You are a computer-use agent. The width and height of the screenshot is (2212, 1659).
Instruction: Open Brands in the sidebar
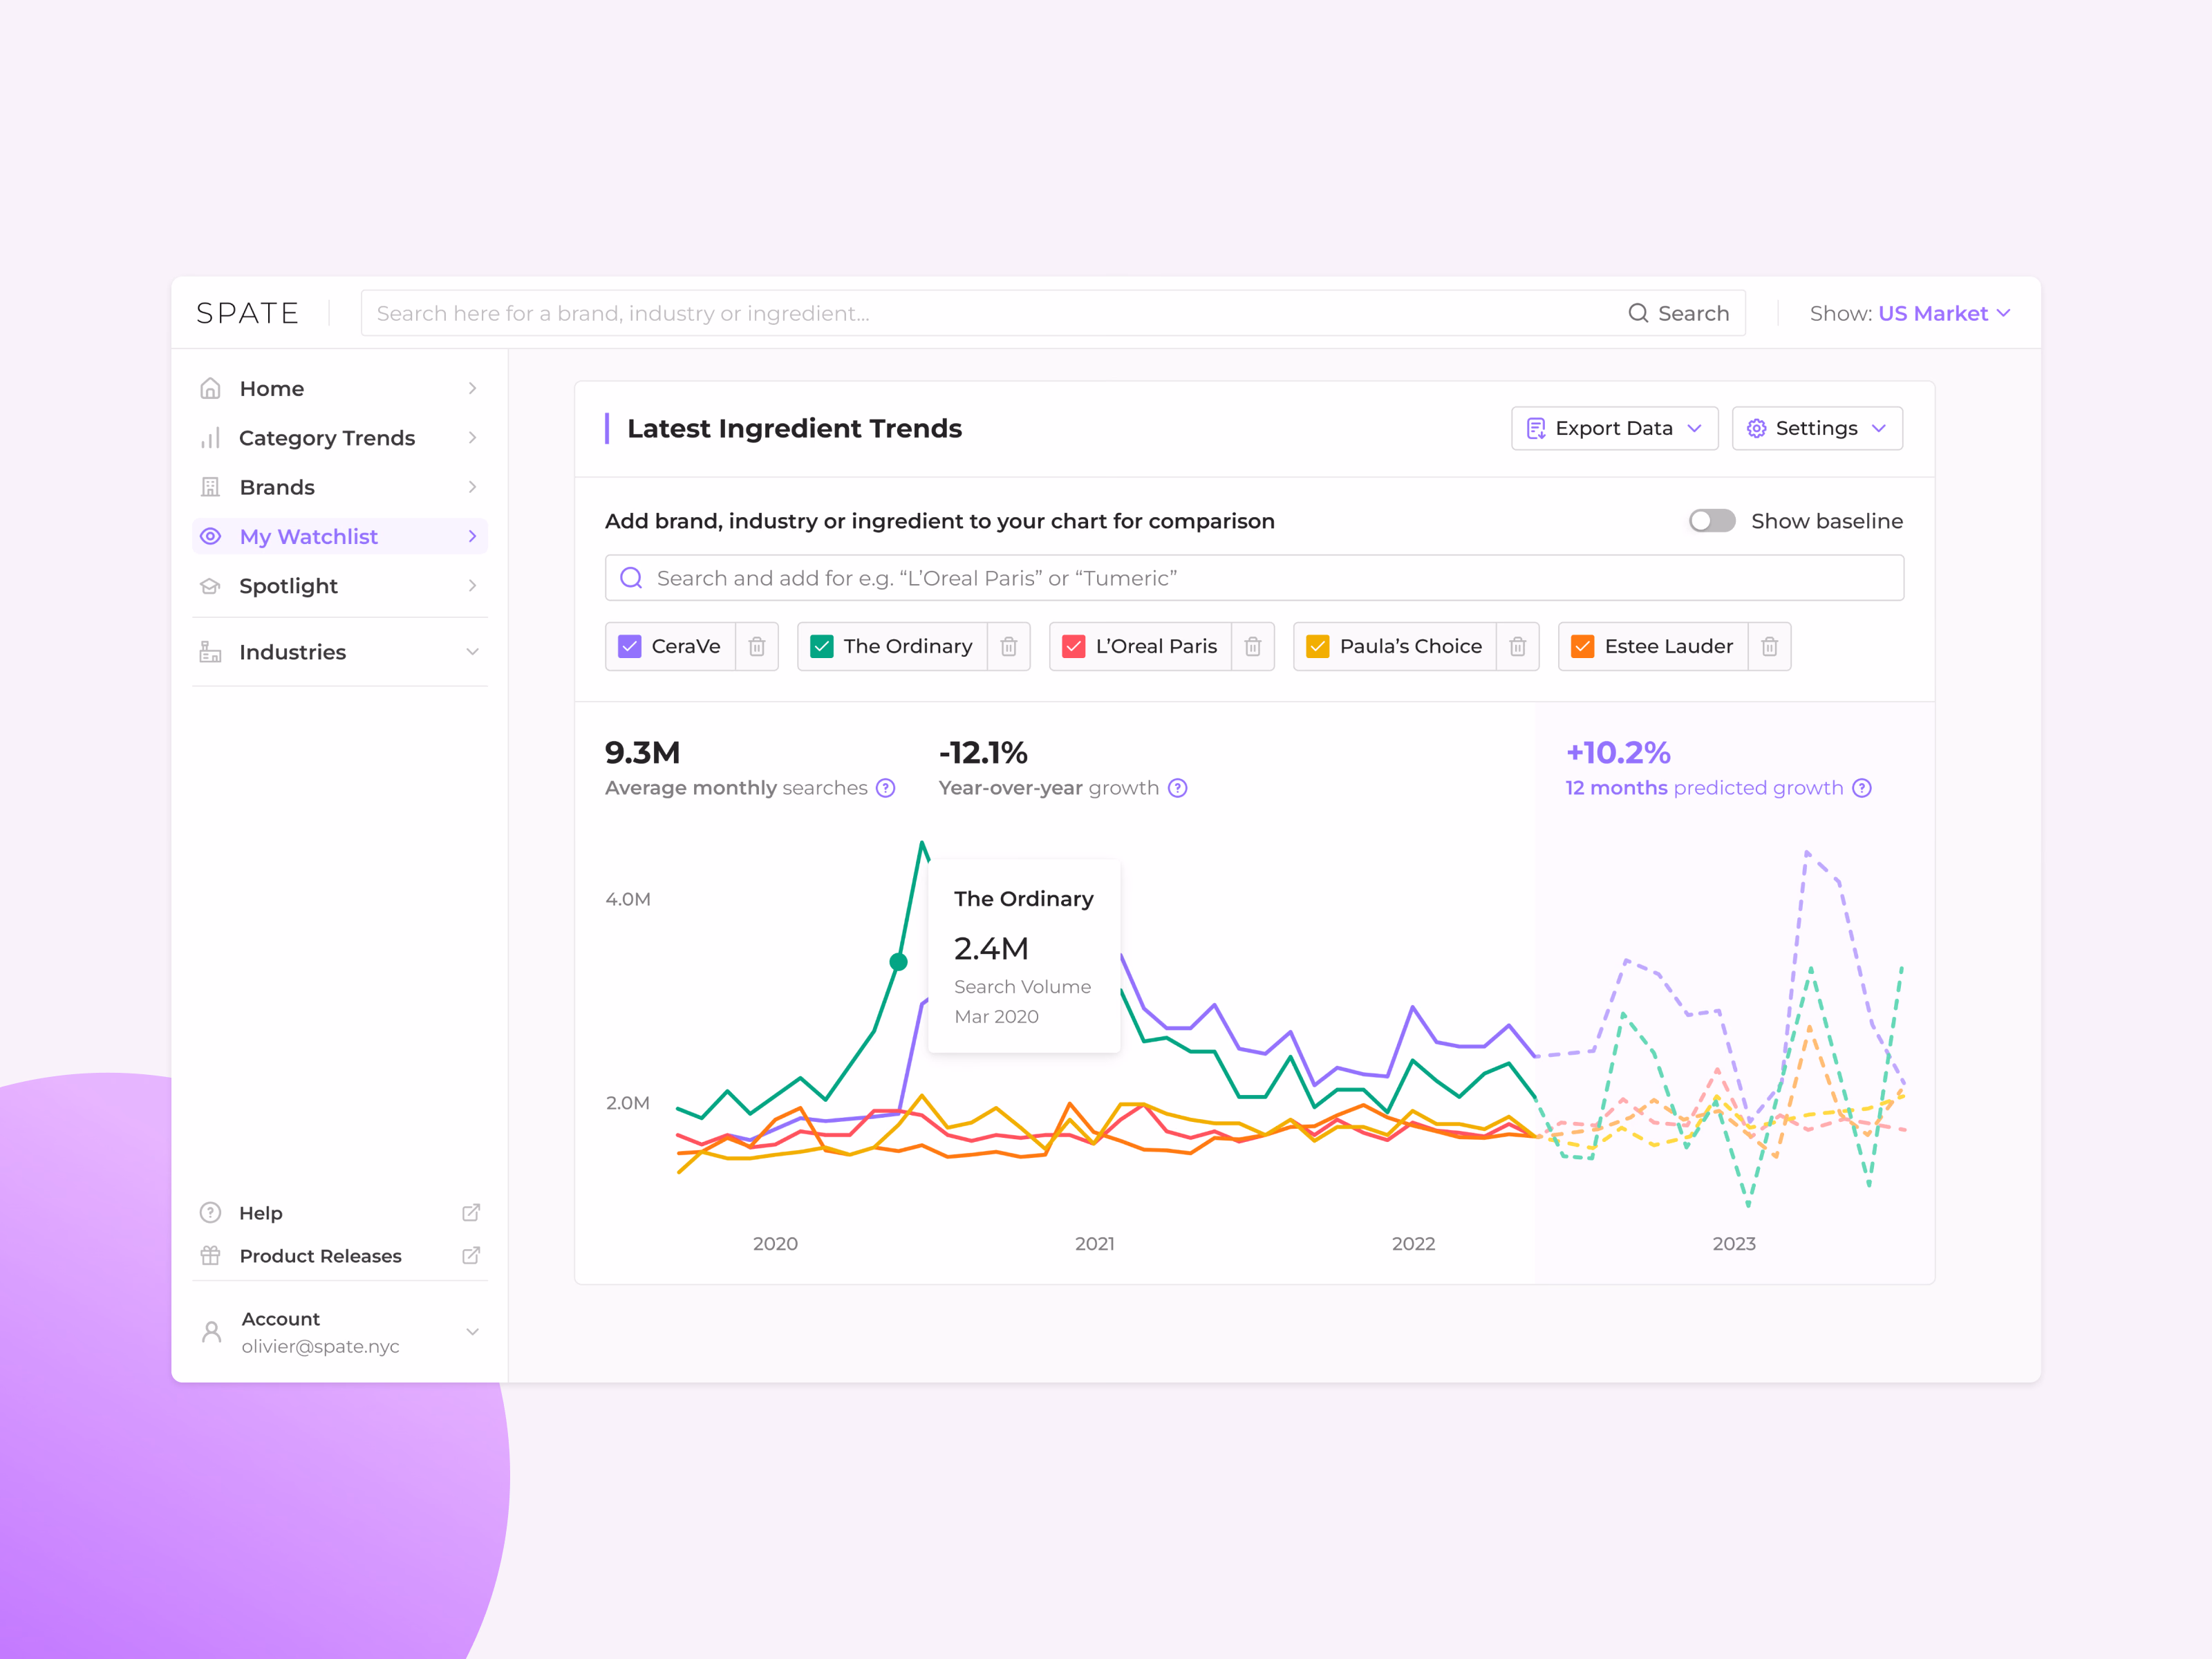tap(340, 487)
